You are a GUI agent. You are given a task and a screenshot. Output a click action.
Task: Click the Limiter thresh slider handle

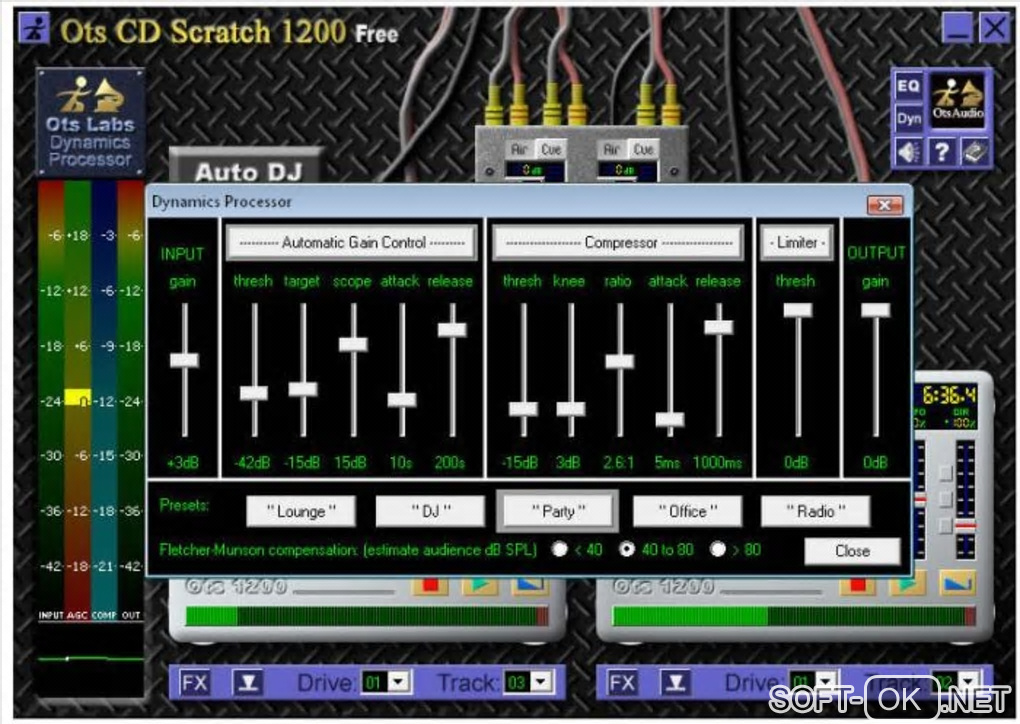click(798, 310)
